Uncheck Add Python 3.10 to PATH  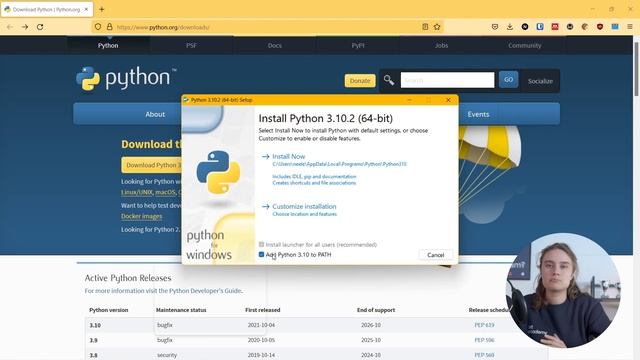tap(261, 254)
